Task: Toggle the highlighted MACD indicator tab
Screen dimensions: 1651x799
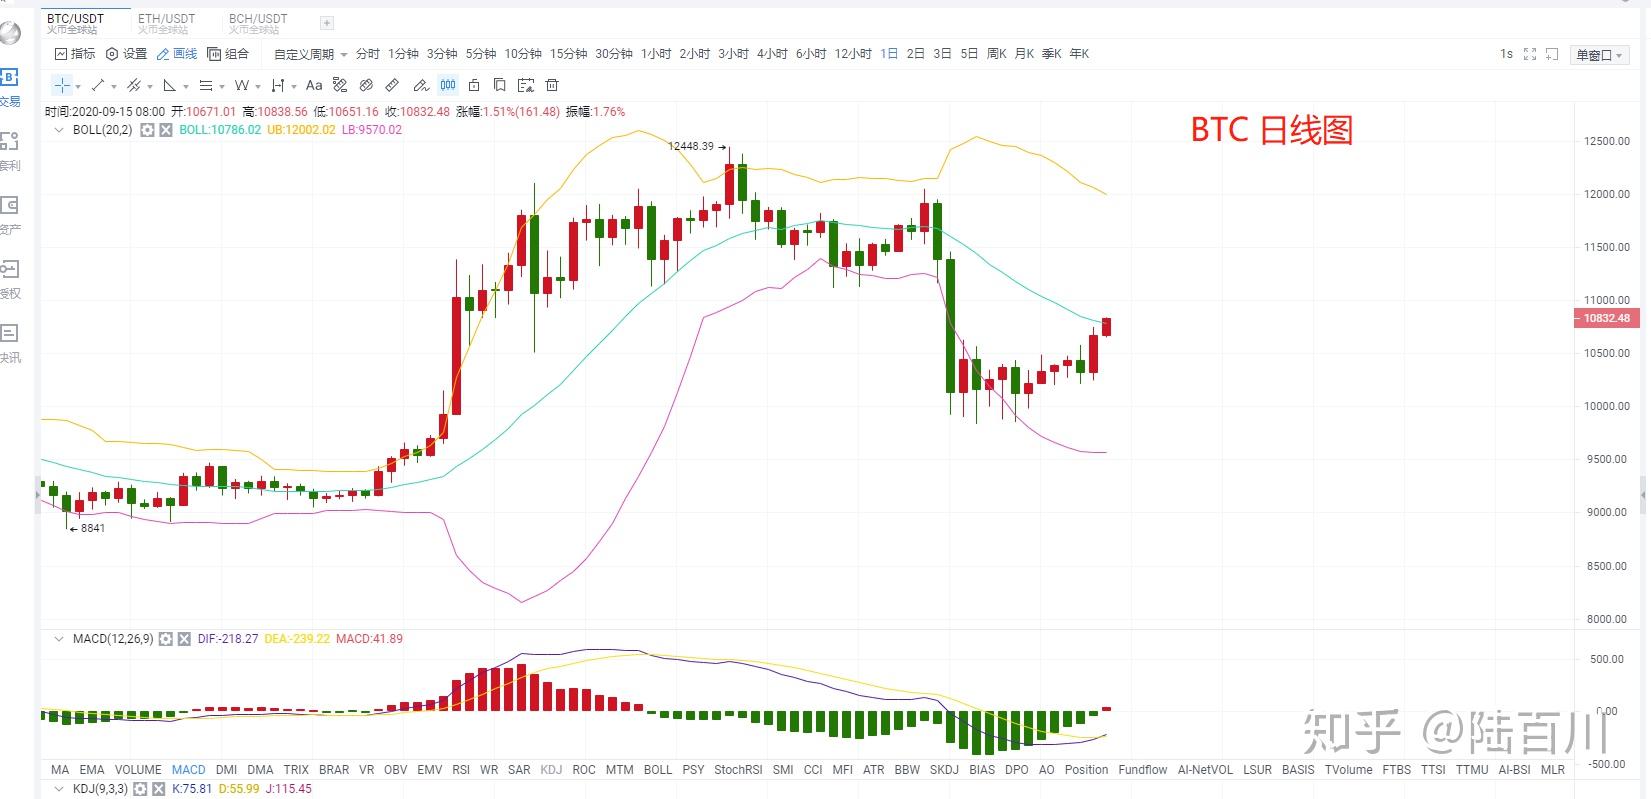Action: click(x=189, y=770)
